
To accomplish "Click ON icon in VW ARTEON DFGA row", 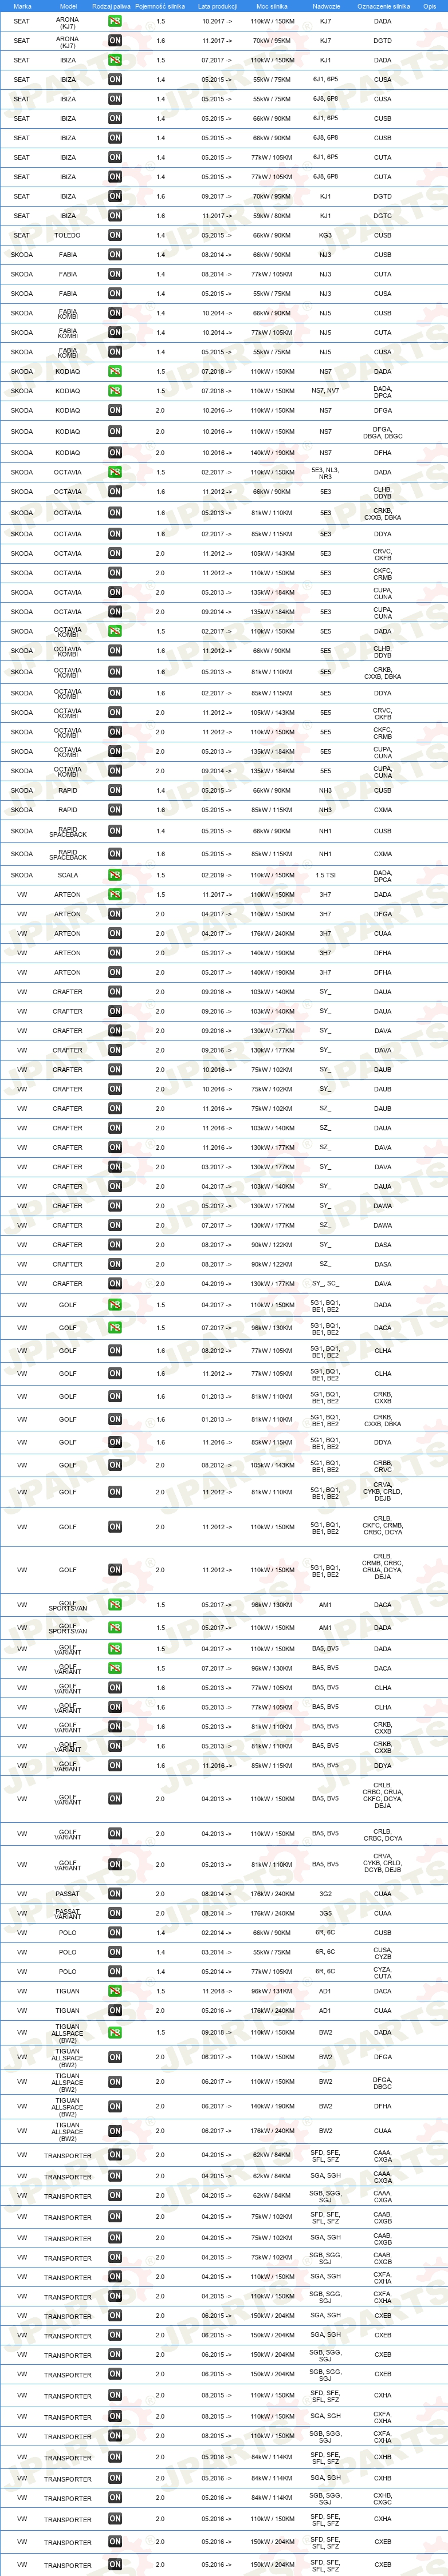I will point(115,914).
